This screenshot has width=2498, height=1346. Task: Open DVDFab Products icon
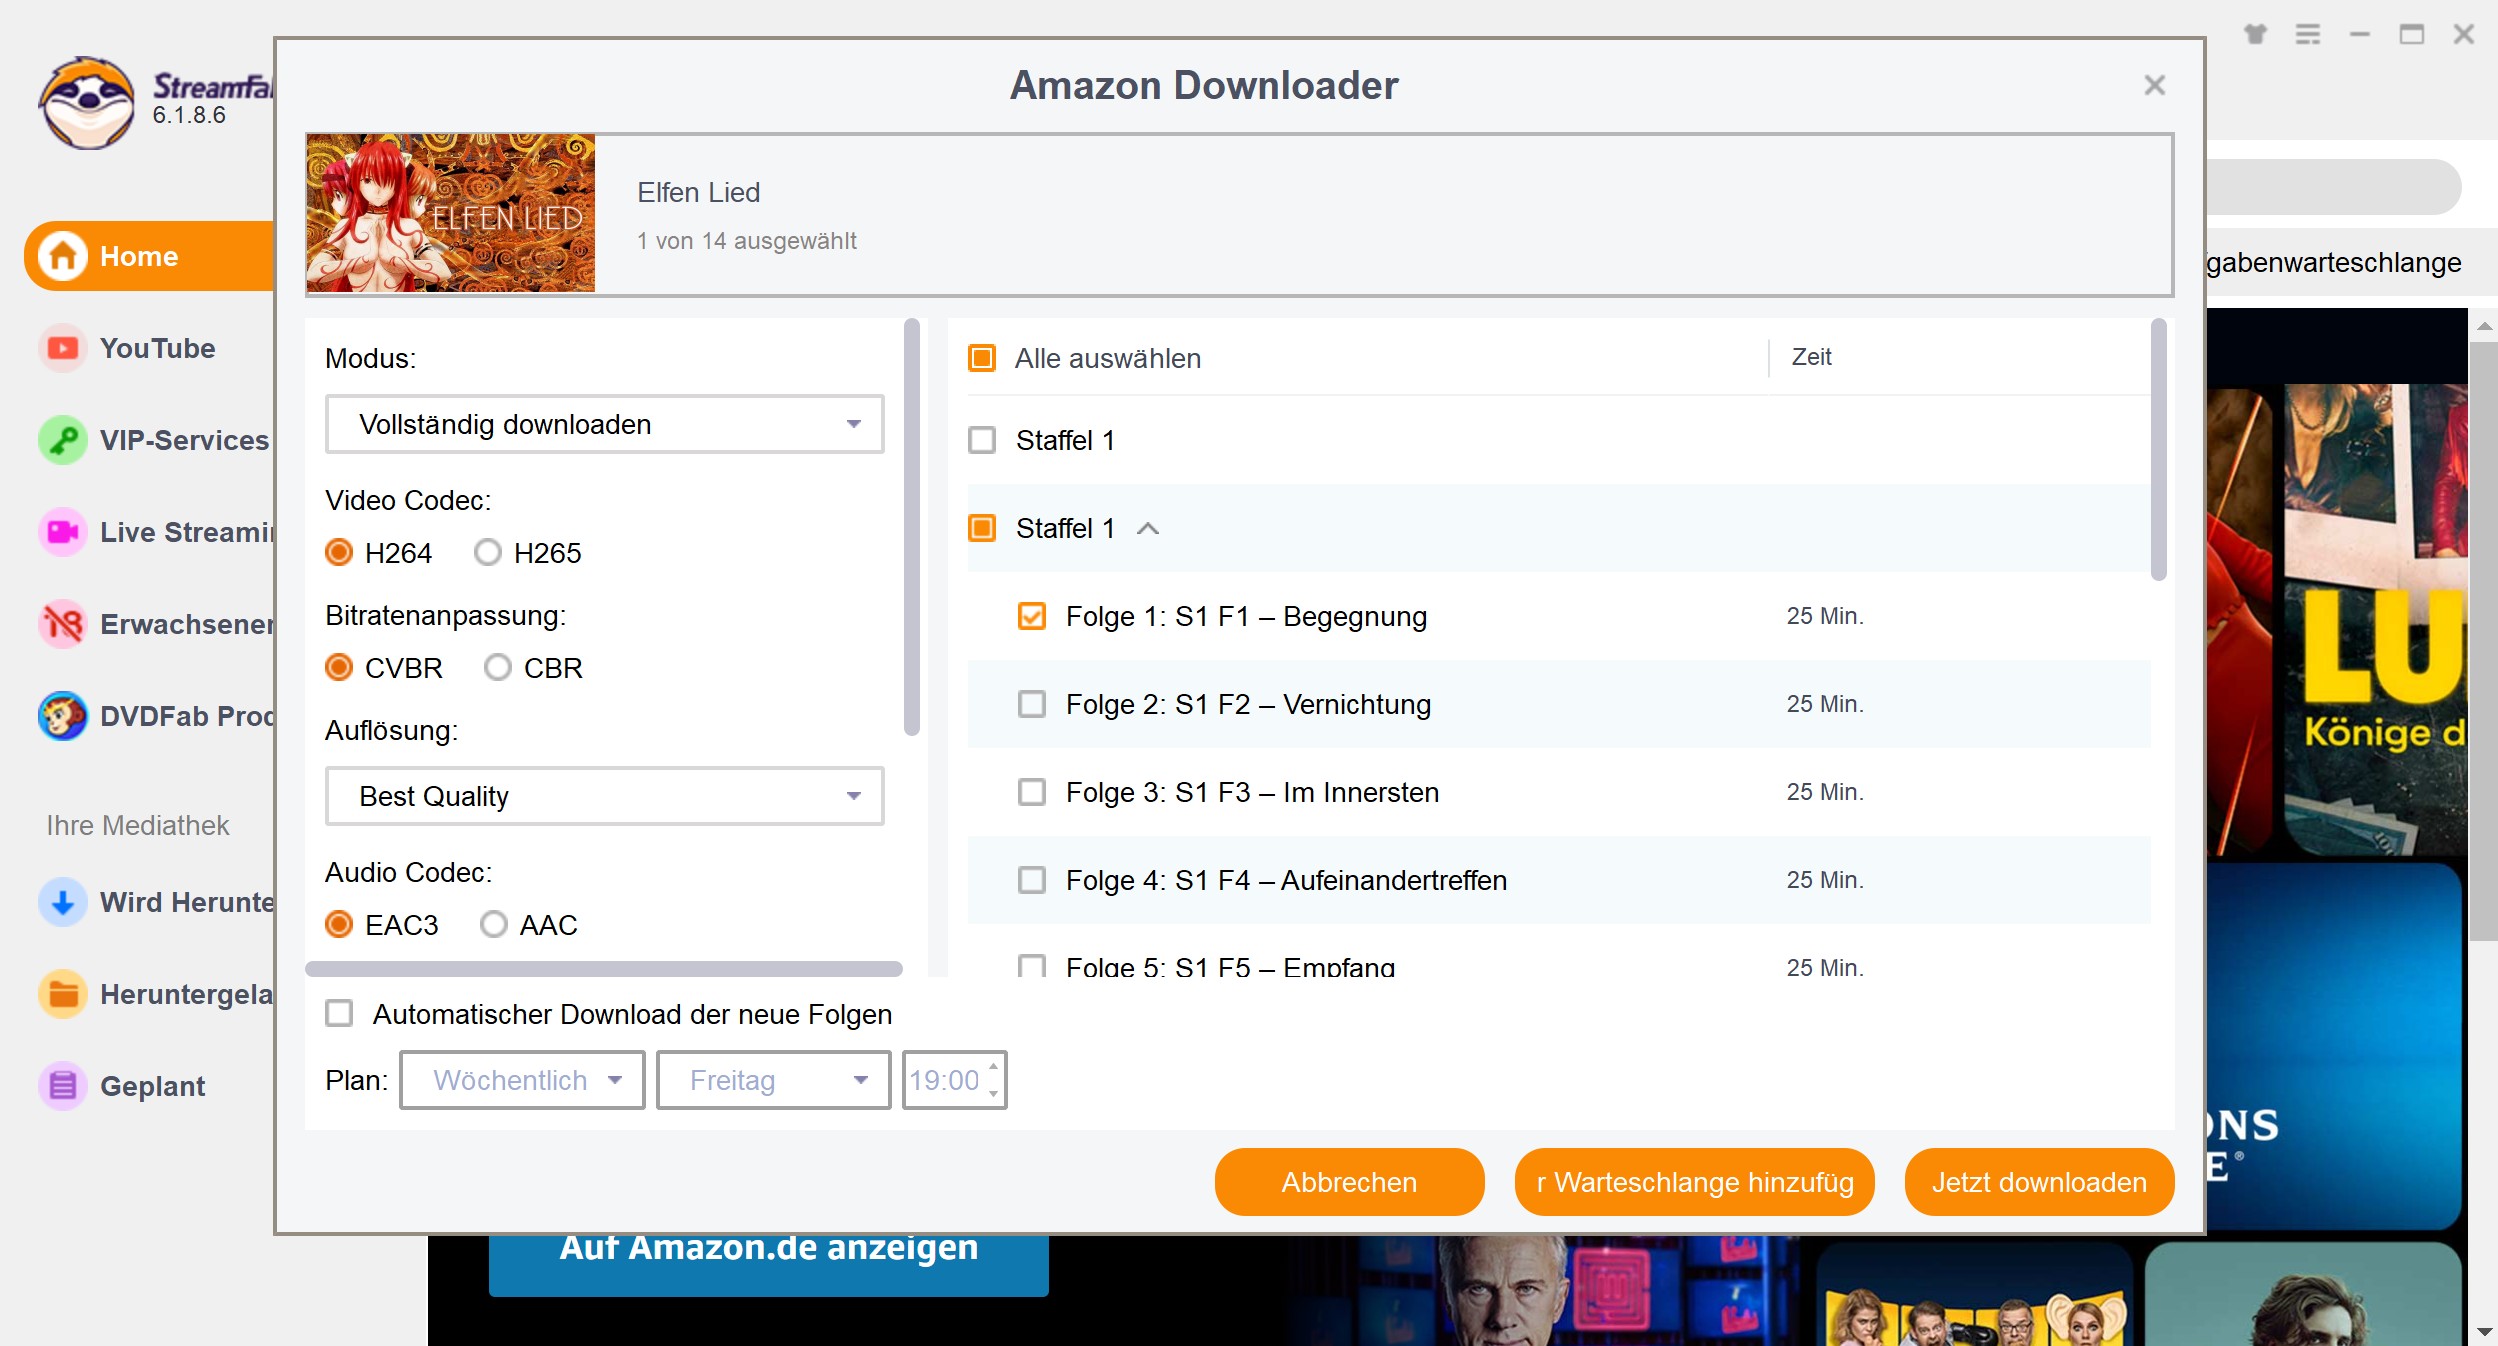click(x=63, y=716)
